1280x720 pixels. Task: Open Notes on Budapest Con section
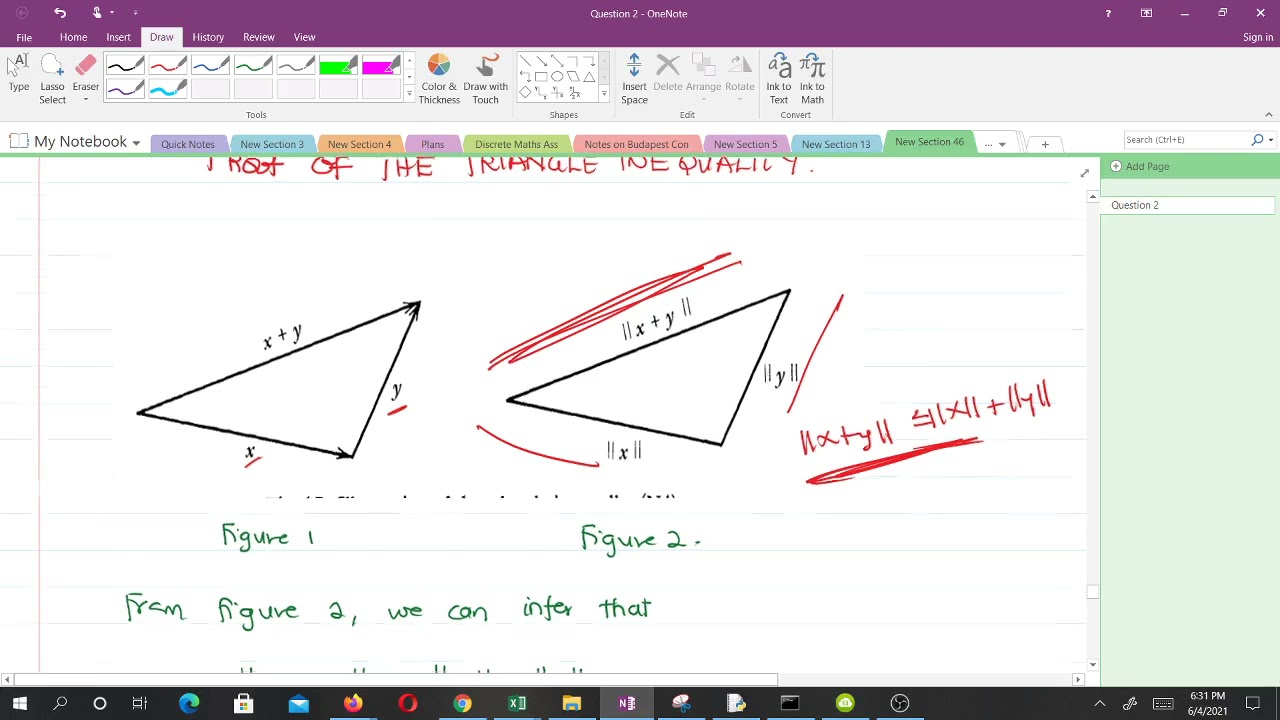[x=636, y=144]
